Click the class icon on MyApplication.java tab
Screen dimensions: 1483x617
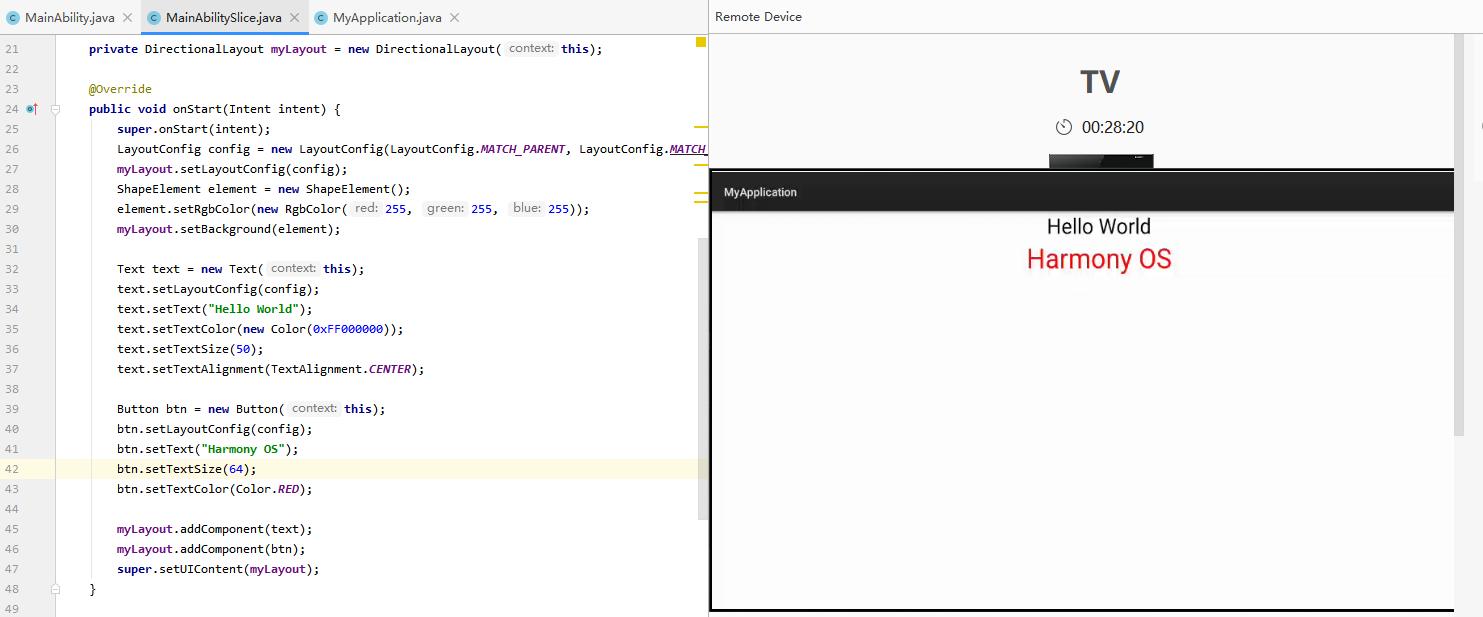click(321, 17)
